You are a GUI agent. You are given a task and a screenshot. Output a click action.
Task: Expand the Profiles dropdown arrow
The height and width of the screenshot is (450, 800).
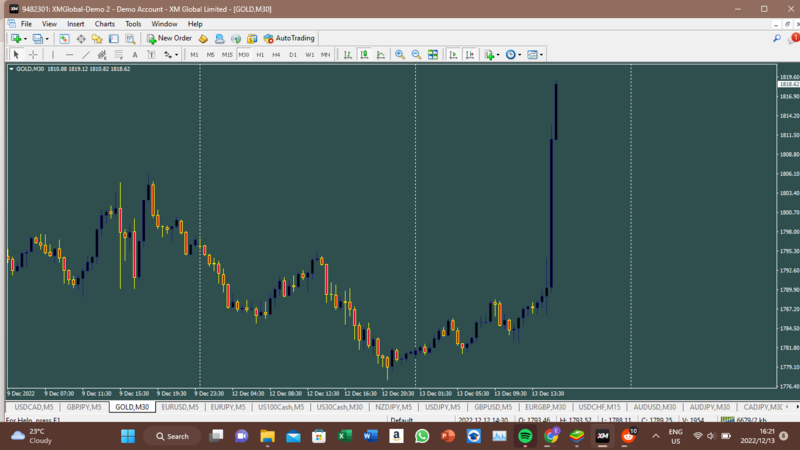coord(47,39)
